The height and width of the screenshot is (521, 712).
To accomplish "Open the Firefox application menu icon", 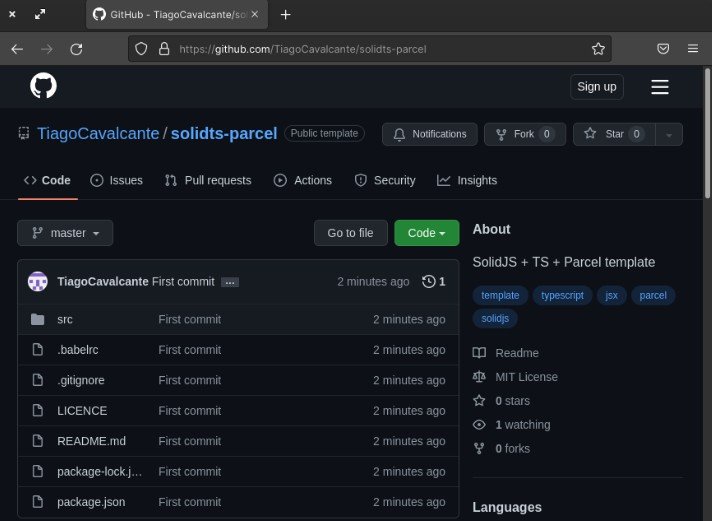I will click(693, 49).
